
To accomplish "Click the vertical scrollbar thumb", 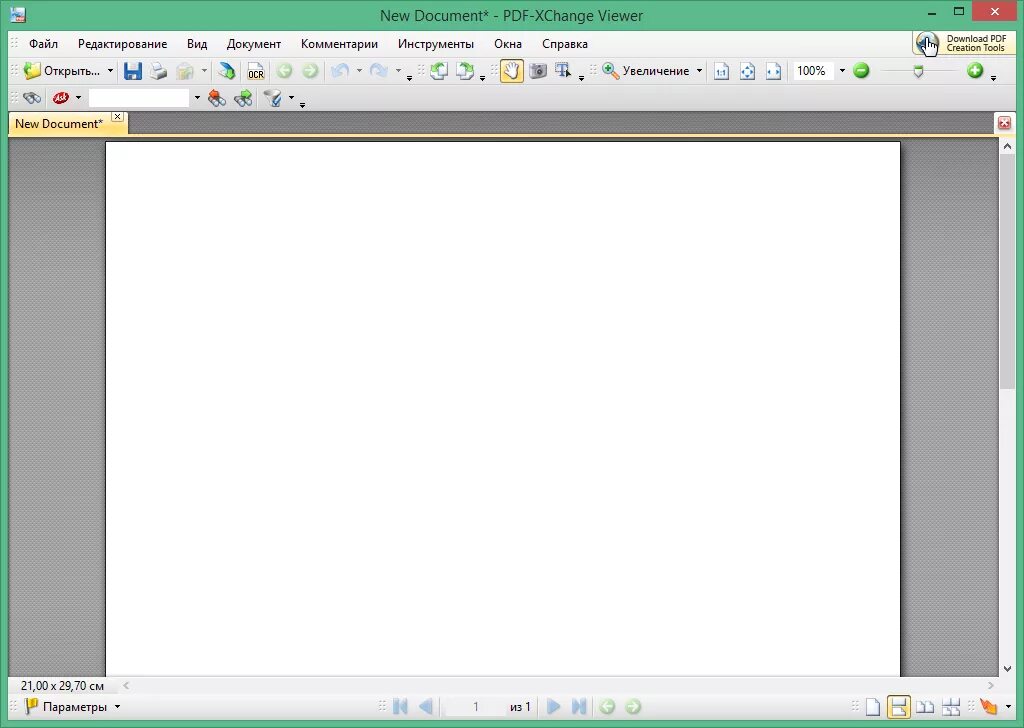I will click(x=1007, y=272).
